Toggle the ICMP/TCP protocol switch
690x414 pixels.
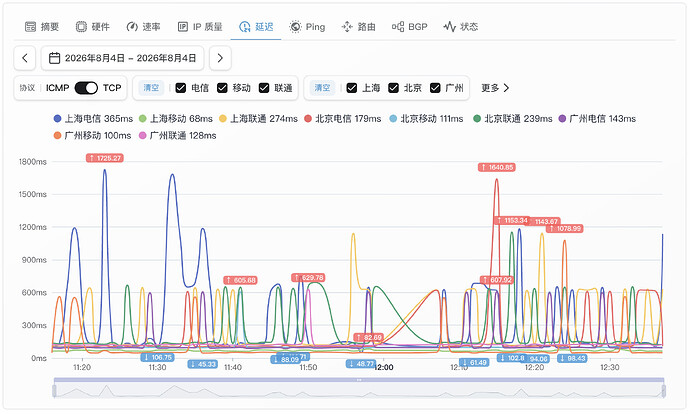86,88
